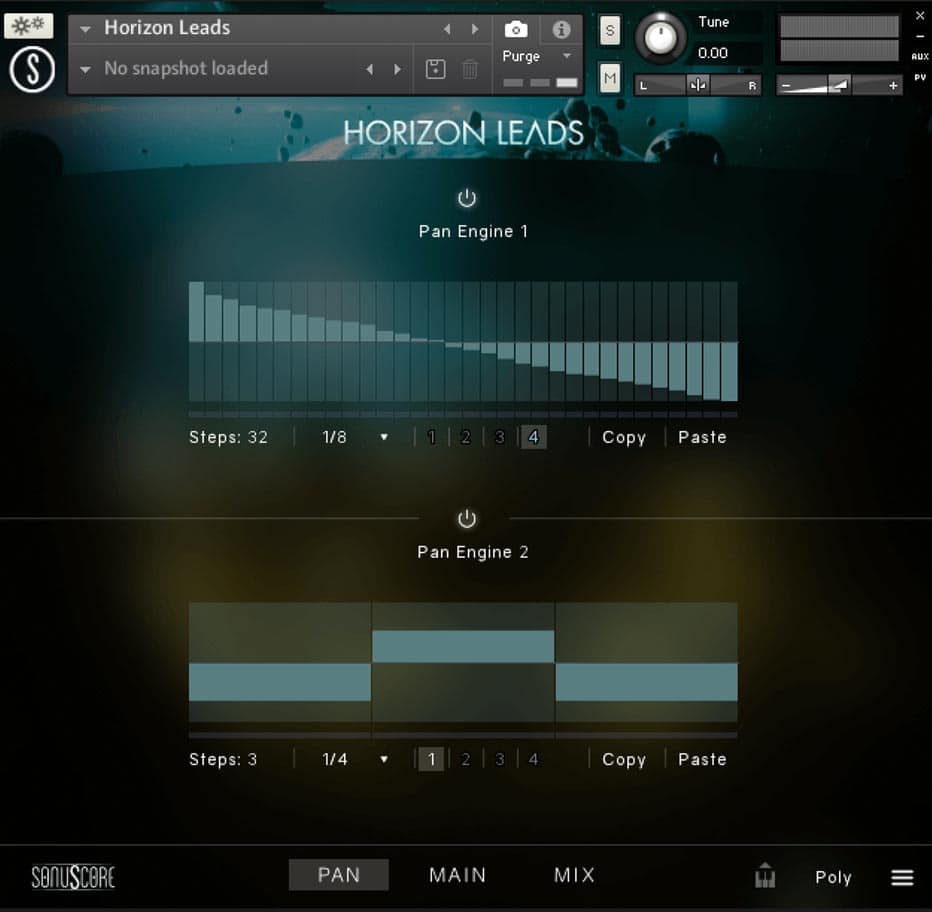The width and height of the screenshot is (932, 912).
Task: Toggle Pan Engine 2 power button
Action: point(467,519)
